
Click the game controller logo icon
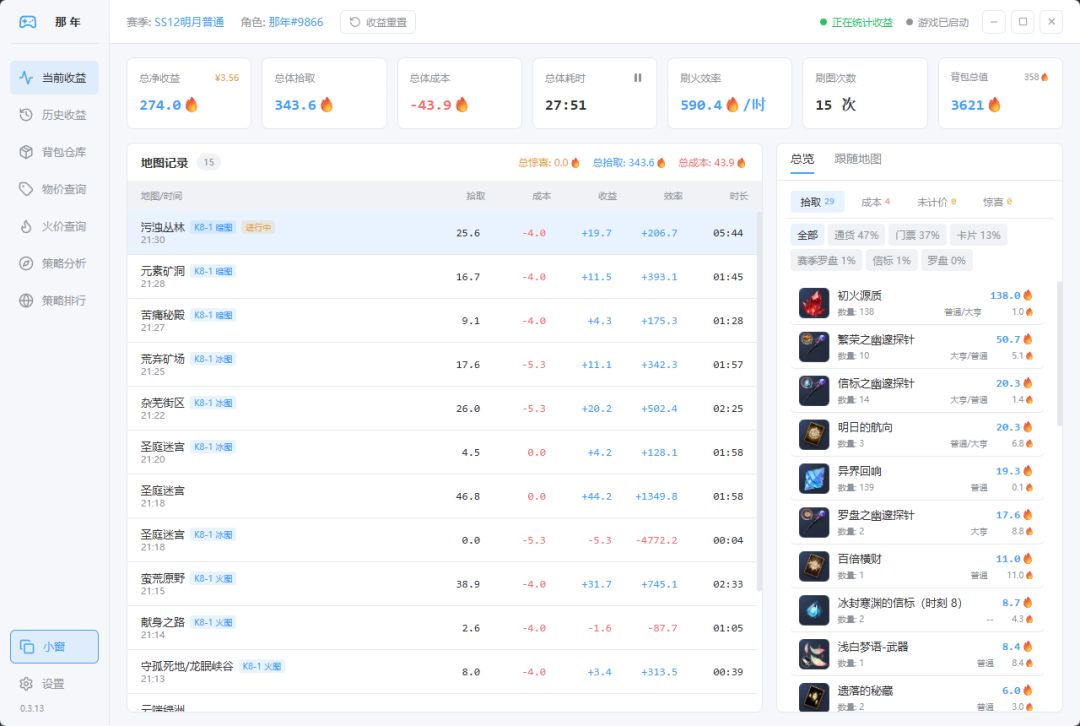click(x=28, y=22)
